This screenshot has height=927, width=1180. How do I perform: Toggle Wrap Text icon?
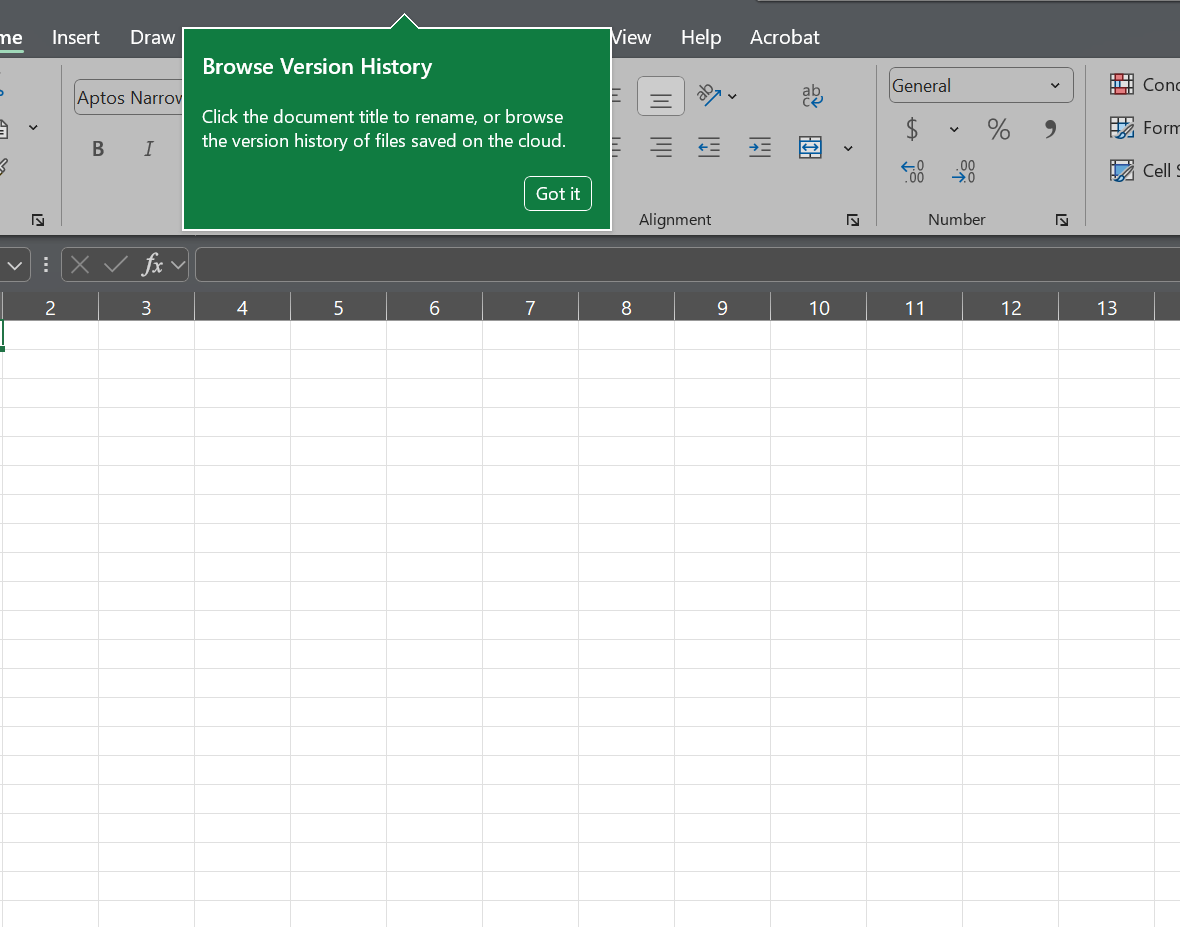(811, 96)
